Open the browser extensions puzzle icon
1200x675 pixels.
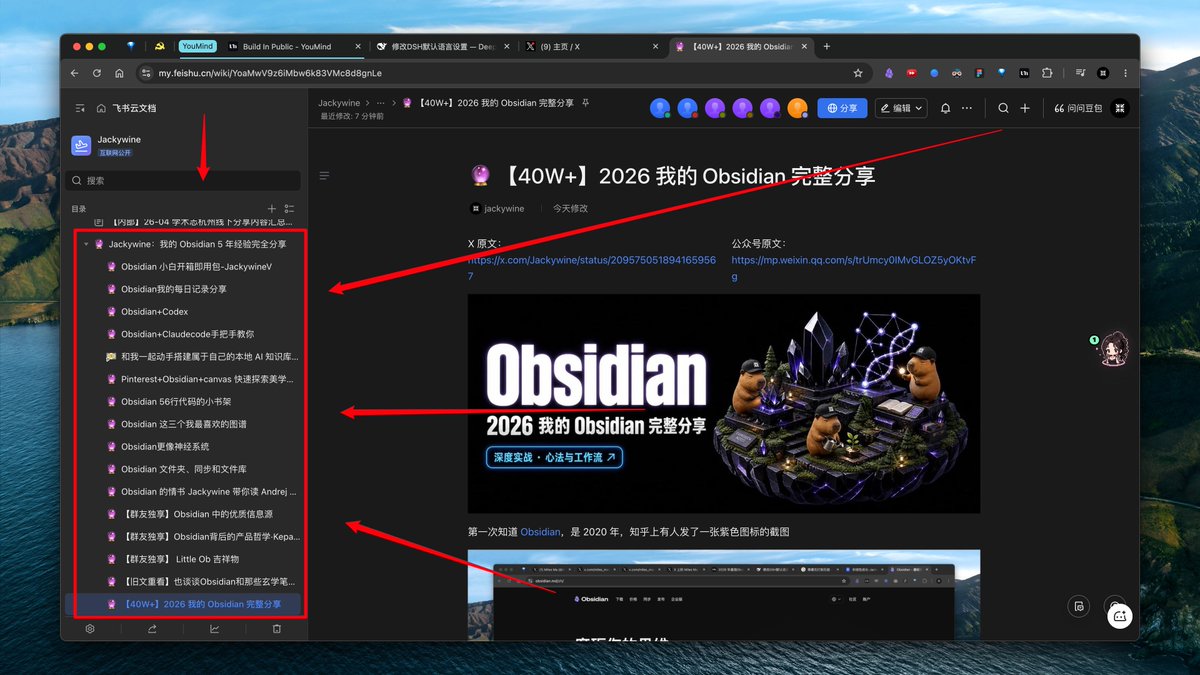coord(1047,73)
